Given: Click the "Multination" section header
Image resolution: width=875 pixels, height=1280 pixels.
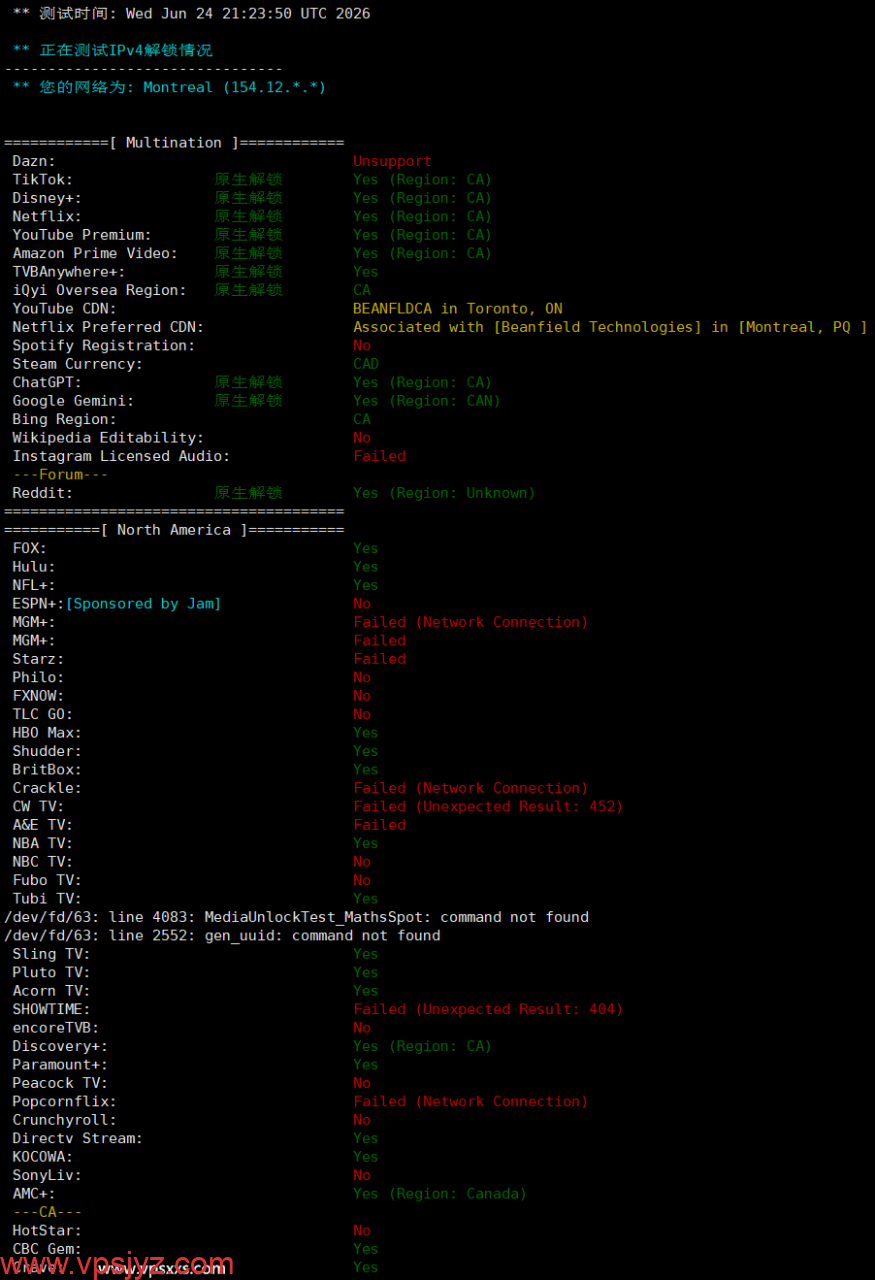Looking at the screenshot, I should 174,143.
